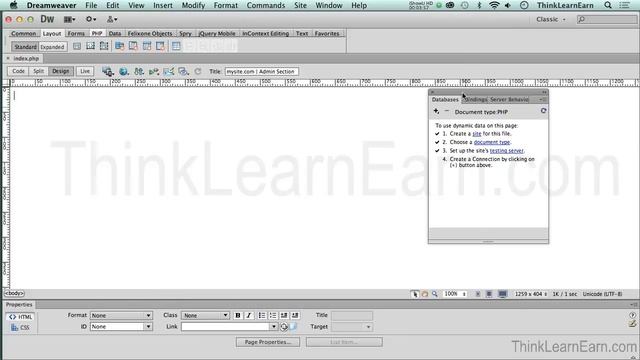Choose the Select tool in status bar

point(415,294)
